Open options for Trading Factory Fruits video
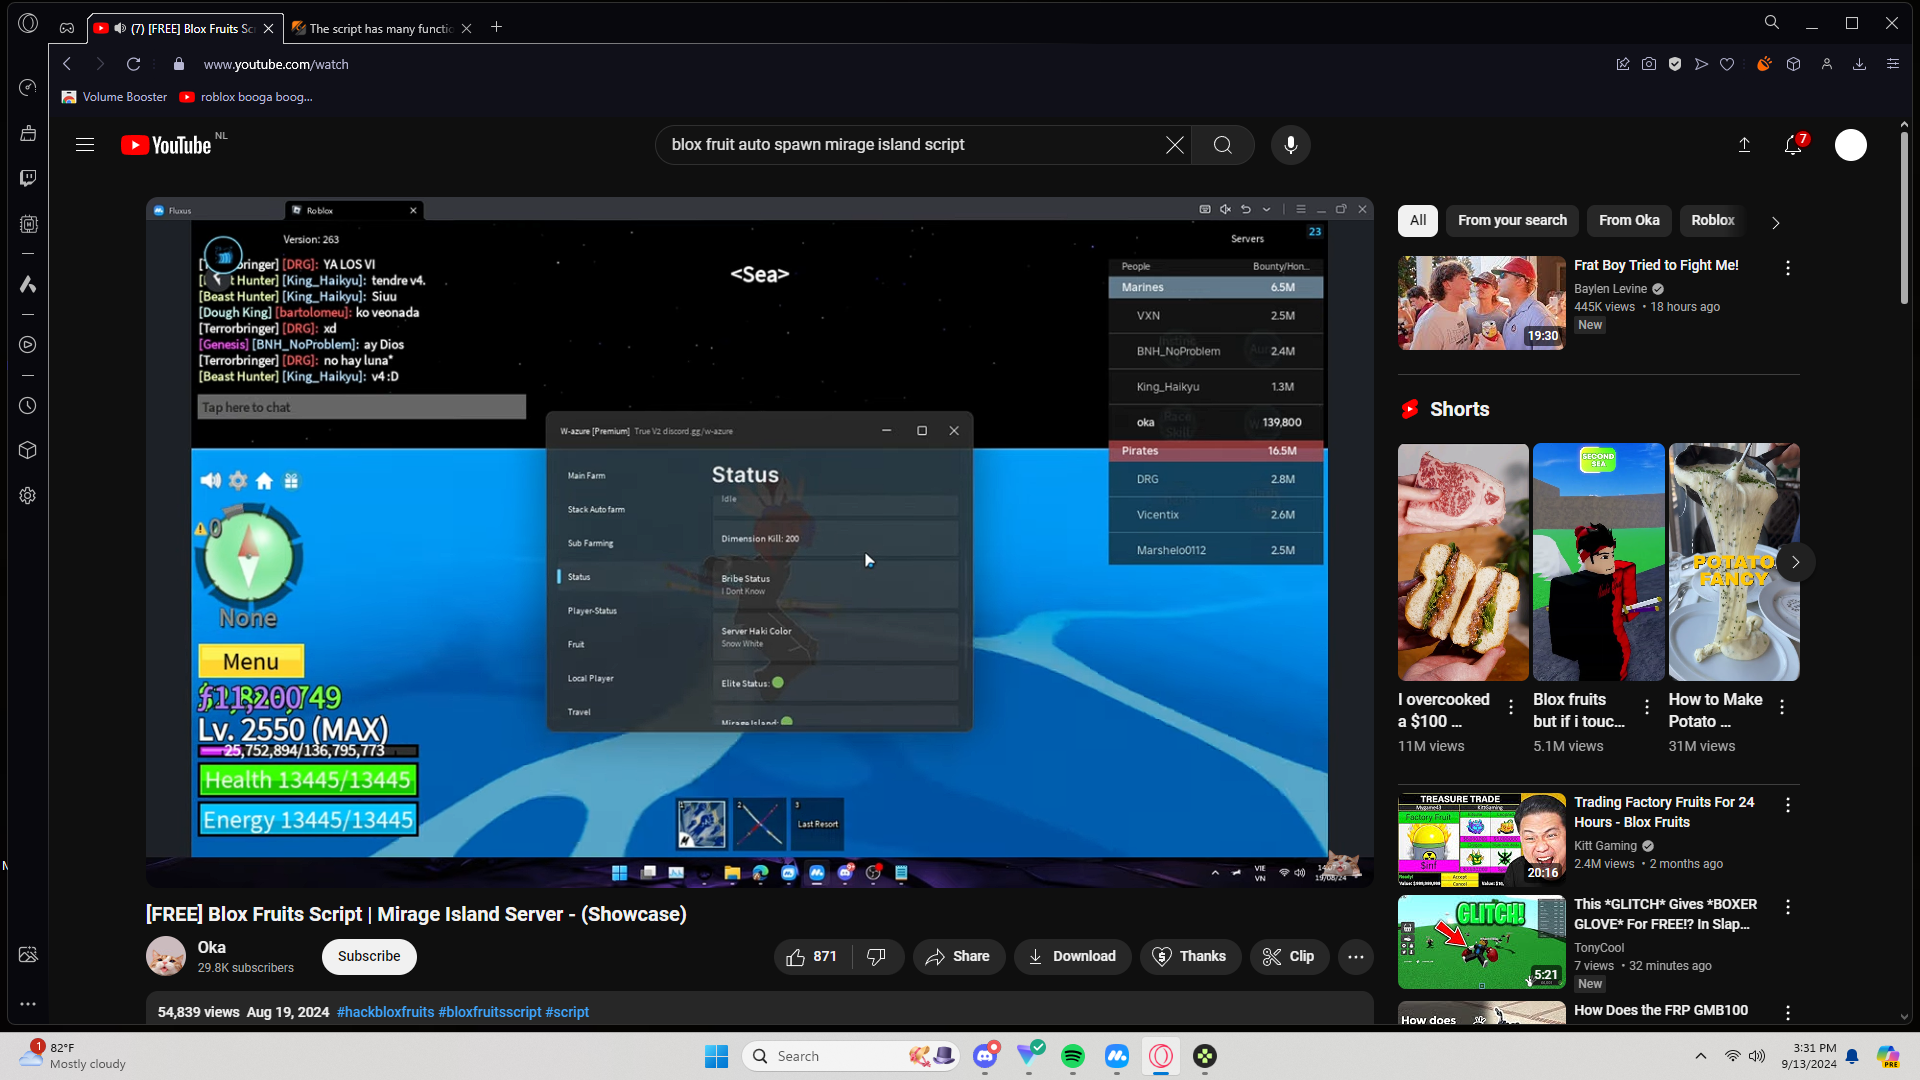This screenshot has width=1920, height=1080. pos(1788,805)
